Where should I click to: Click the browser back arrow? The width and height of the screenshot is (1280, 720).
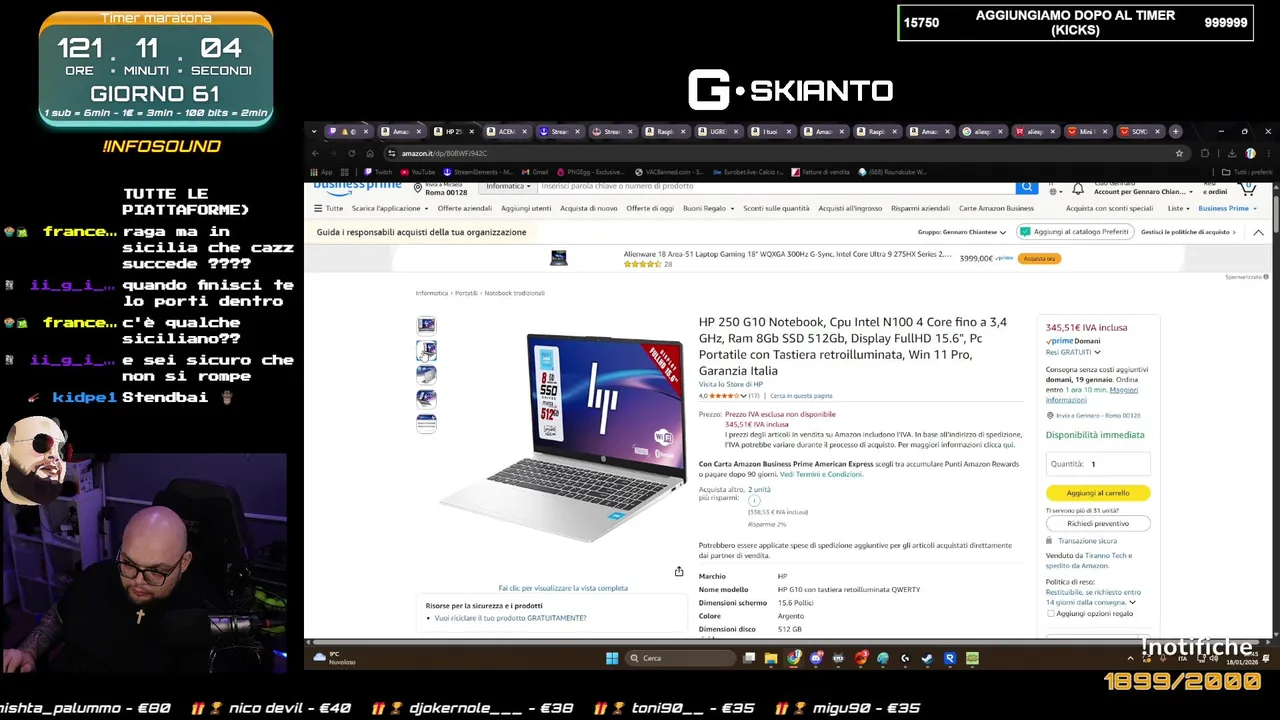[x=315, y=153]
